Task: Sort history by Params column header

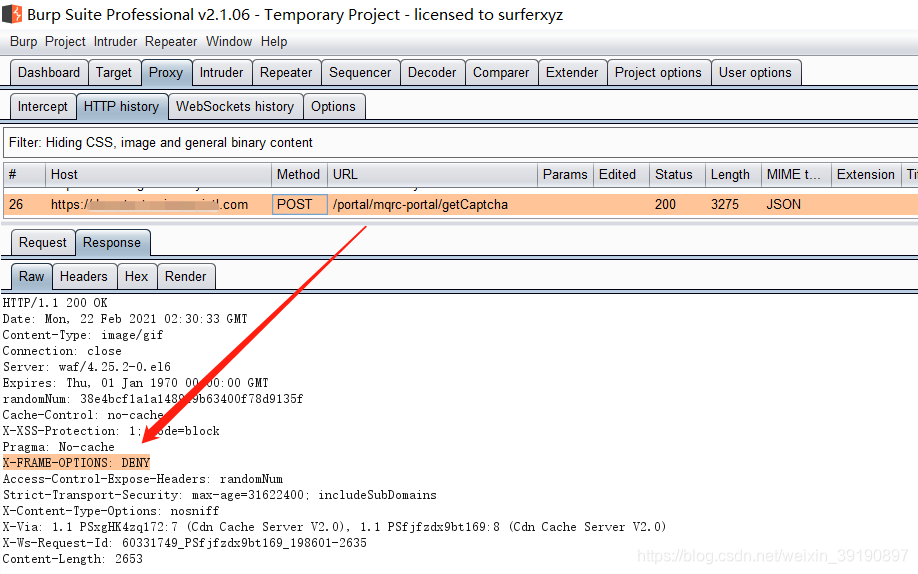Action: [565, 175]
